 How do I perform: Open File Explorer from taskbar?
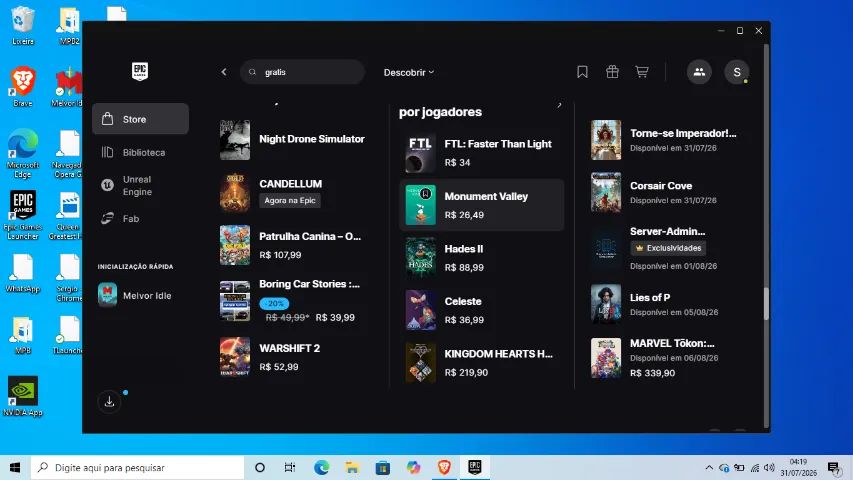(x=352, y=467)
